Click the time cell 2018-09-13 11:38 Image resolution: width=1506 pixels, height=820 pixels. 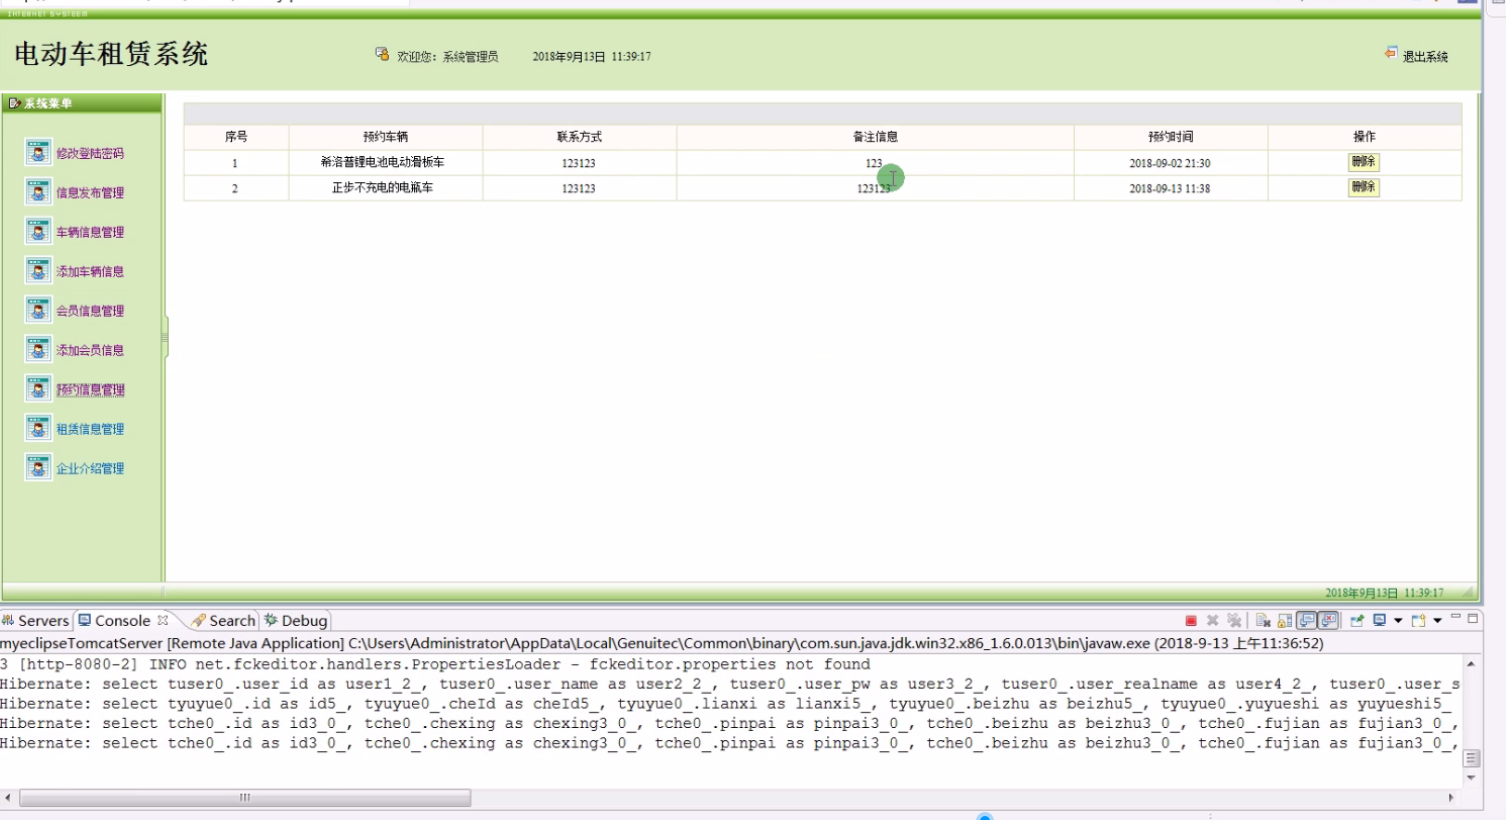click(x=1170, y=188)
